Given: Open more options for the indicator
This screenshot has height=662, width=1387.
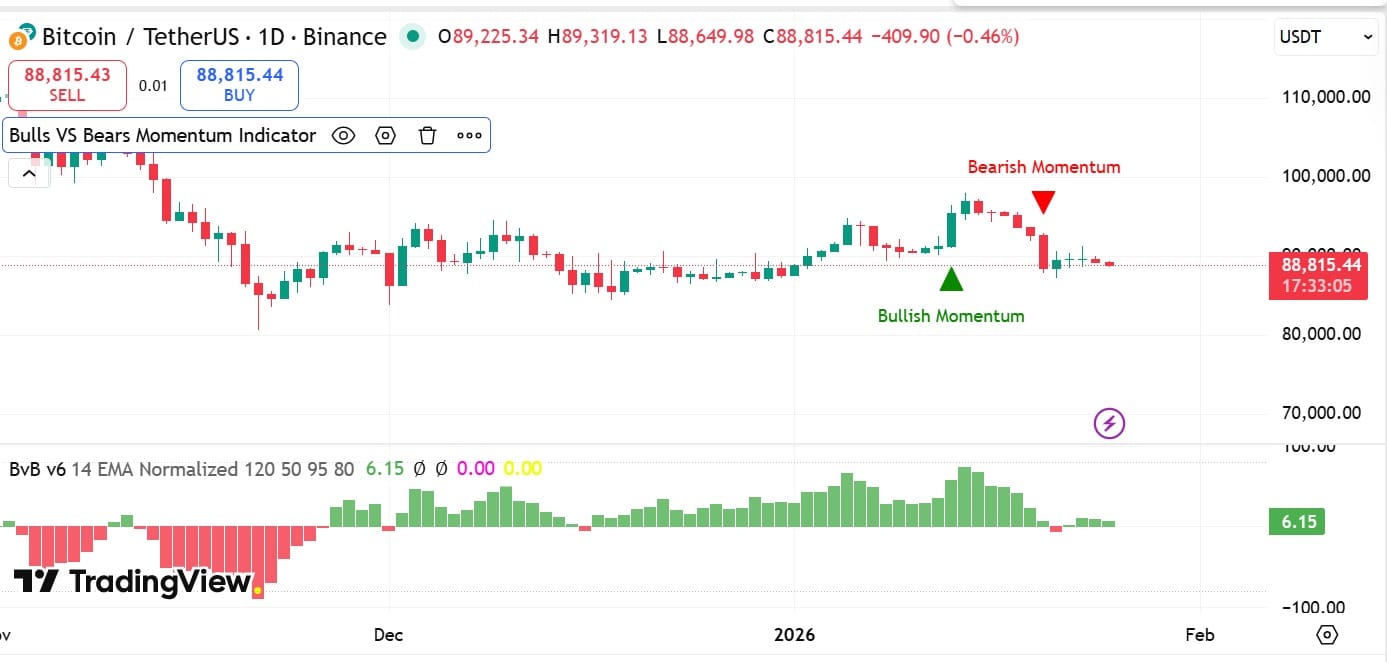Looking at the screenshot, I should [469, 135].
